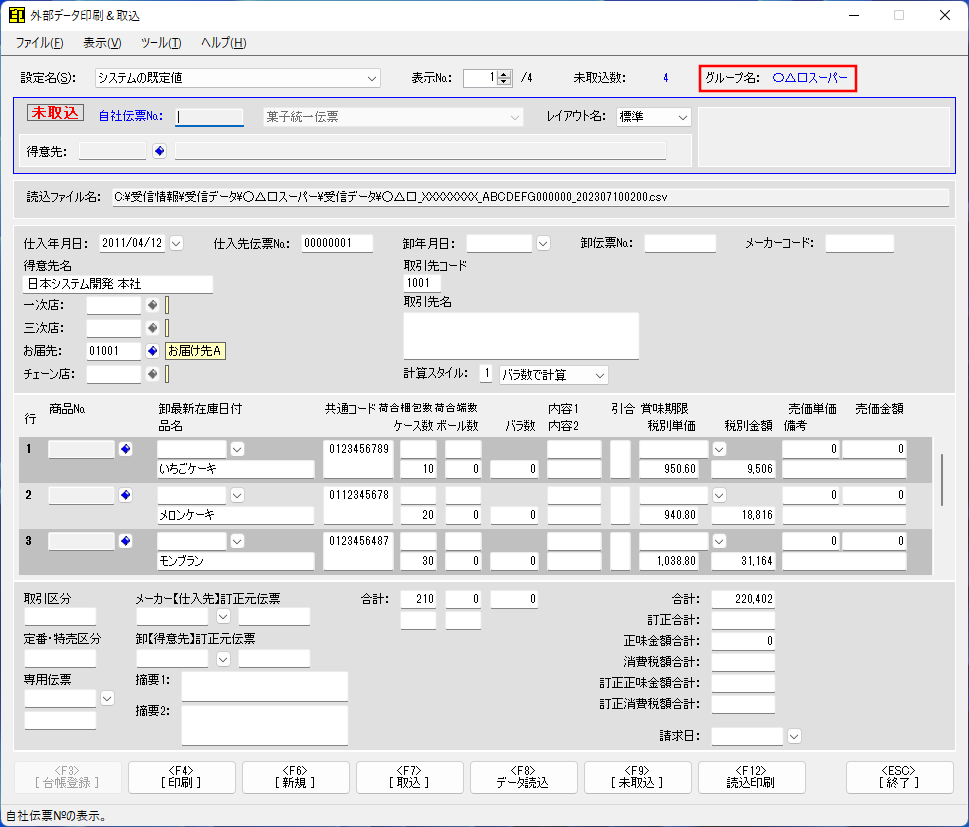Open the 卸年月日 date picker dropdown
The width and height of the screenshot is (969, 827).
[x=543, y=244]
